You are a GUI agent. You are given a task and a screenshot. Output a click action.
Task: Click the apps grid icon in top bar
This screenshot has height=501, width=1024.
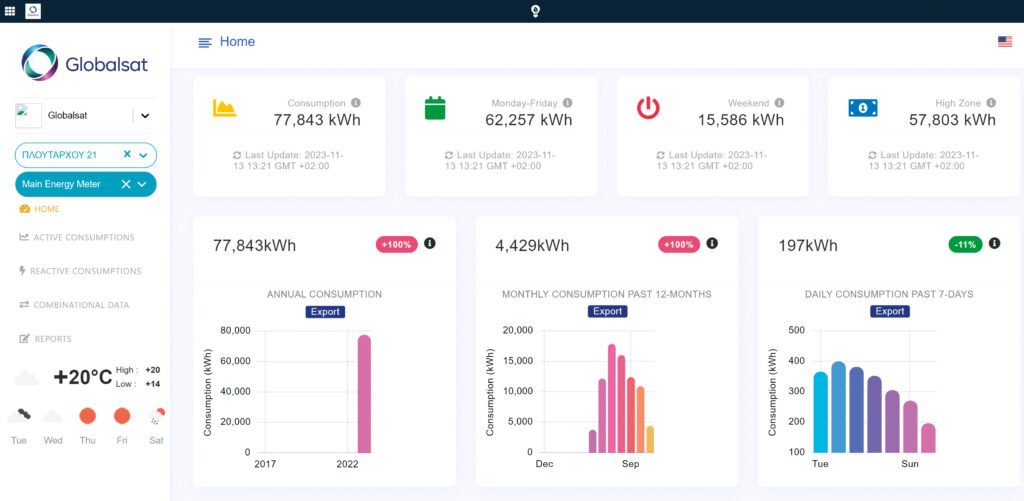point(10,10)
